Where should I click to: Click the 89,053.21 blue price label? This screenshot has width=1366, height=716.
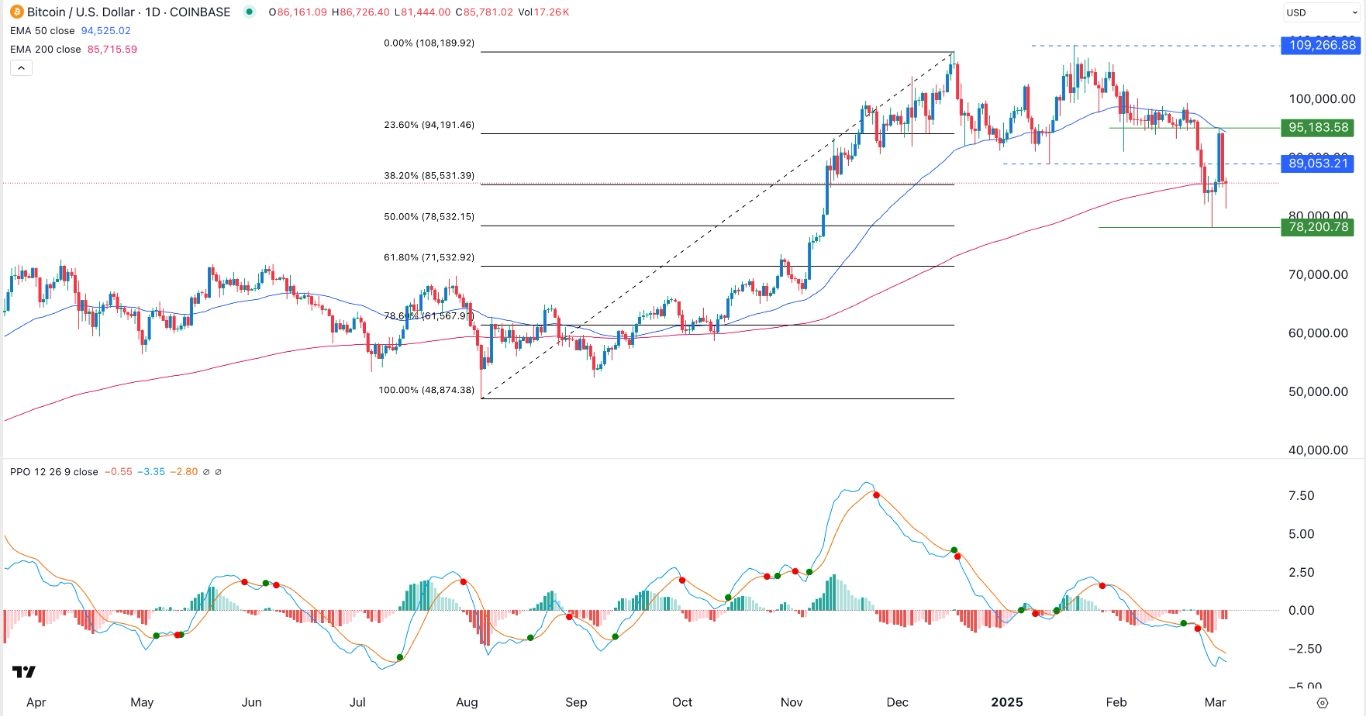tap(1317, 163)
